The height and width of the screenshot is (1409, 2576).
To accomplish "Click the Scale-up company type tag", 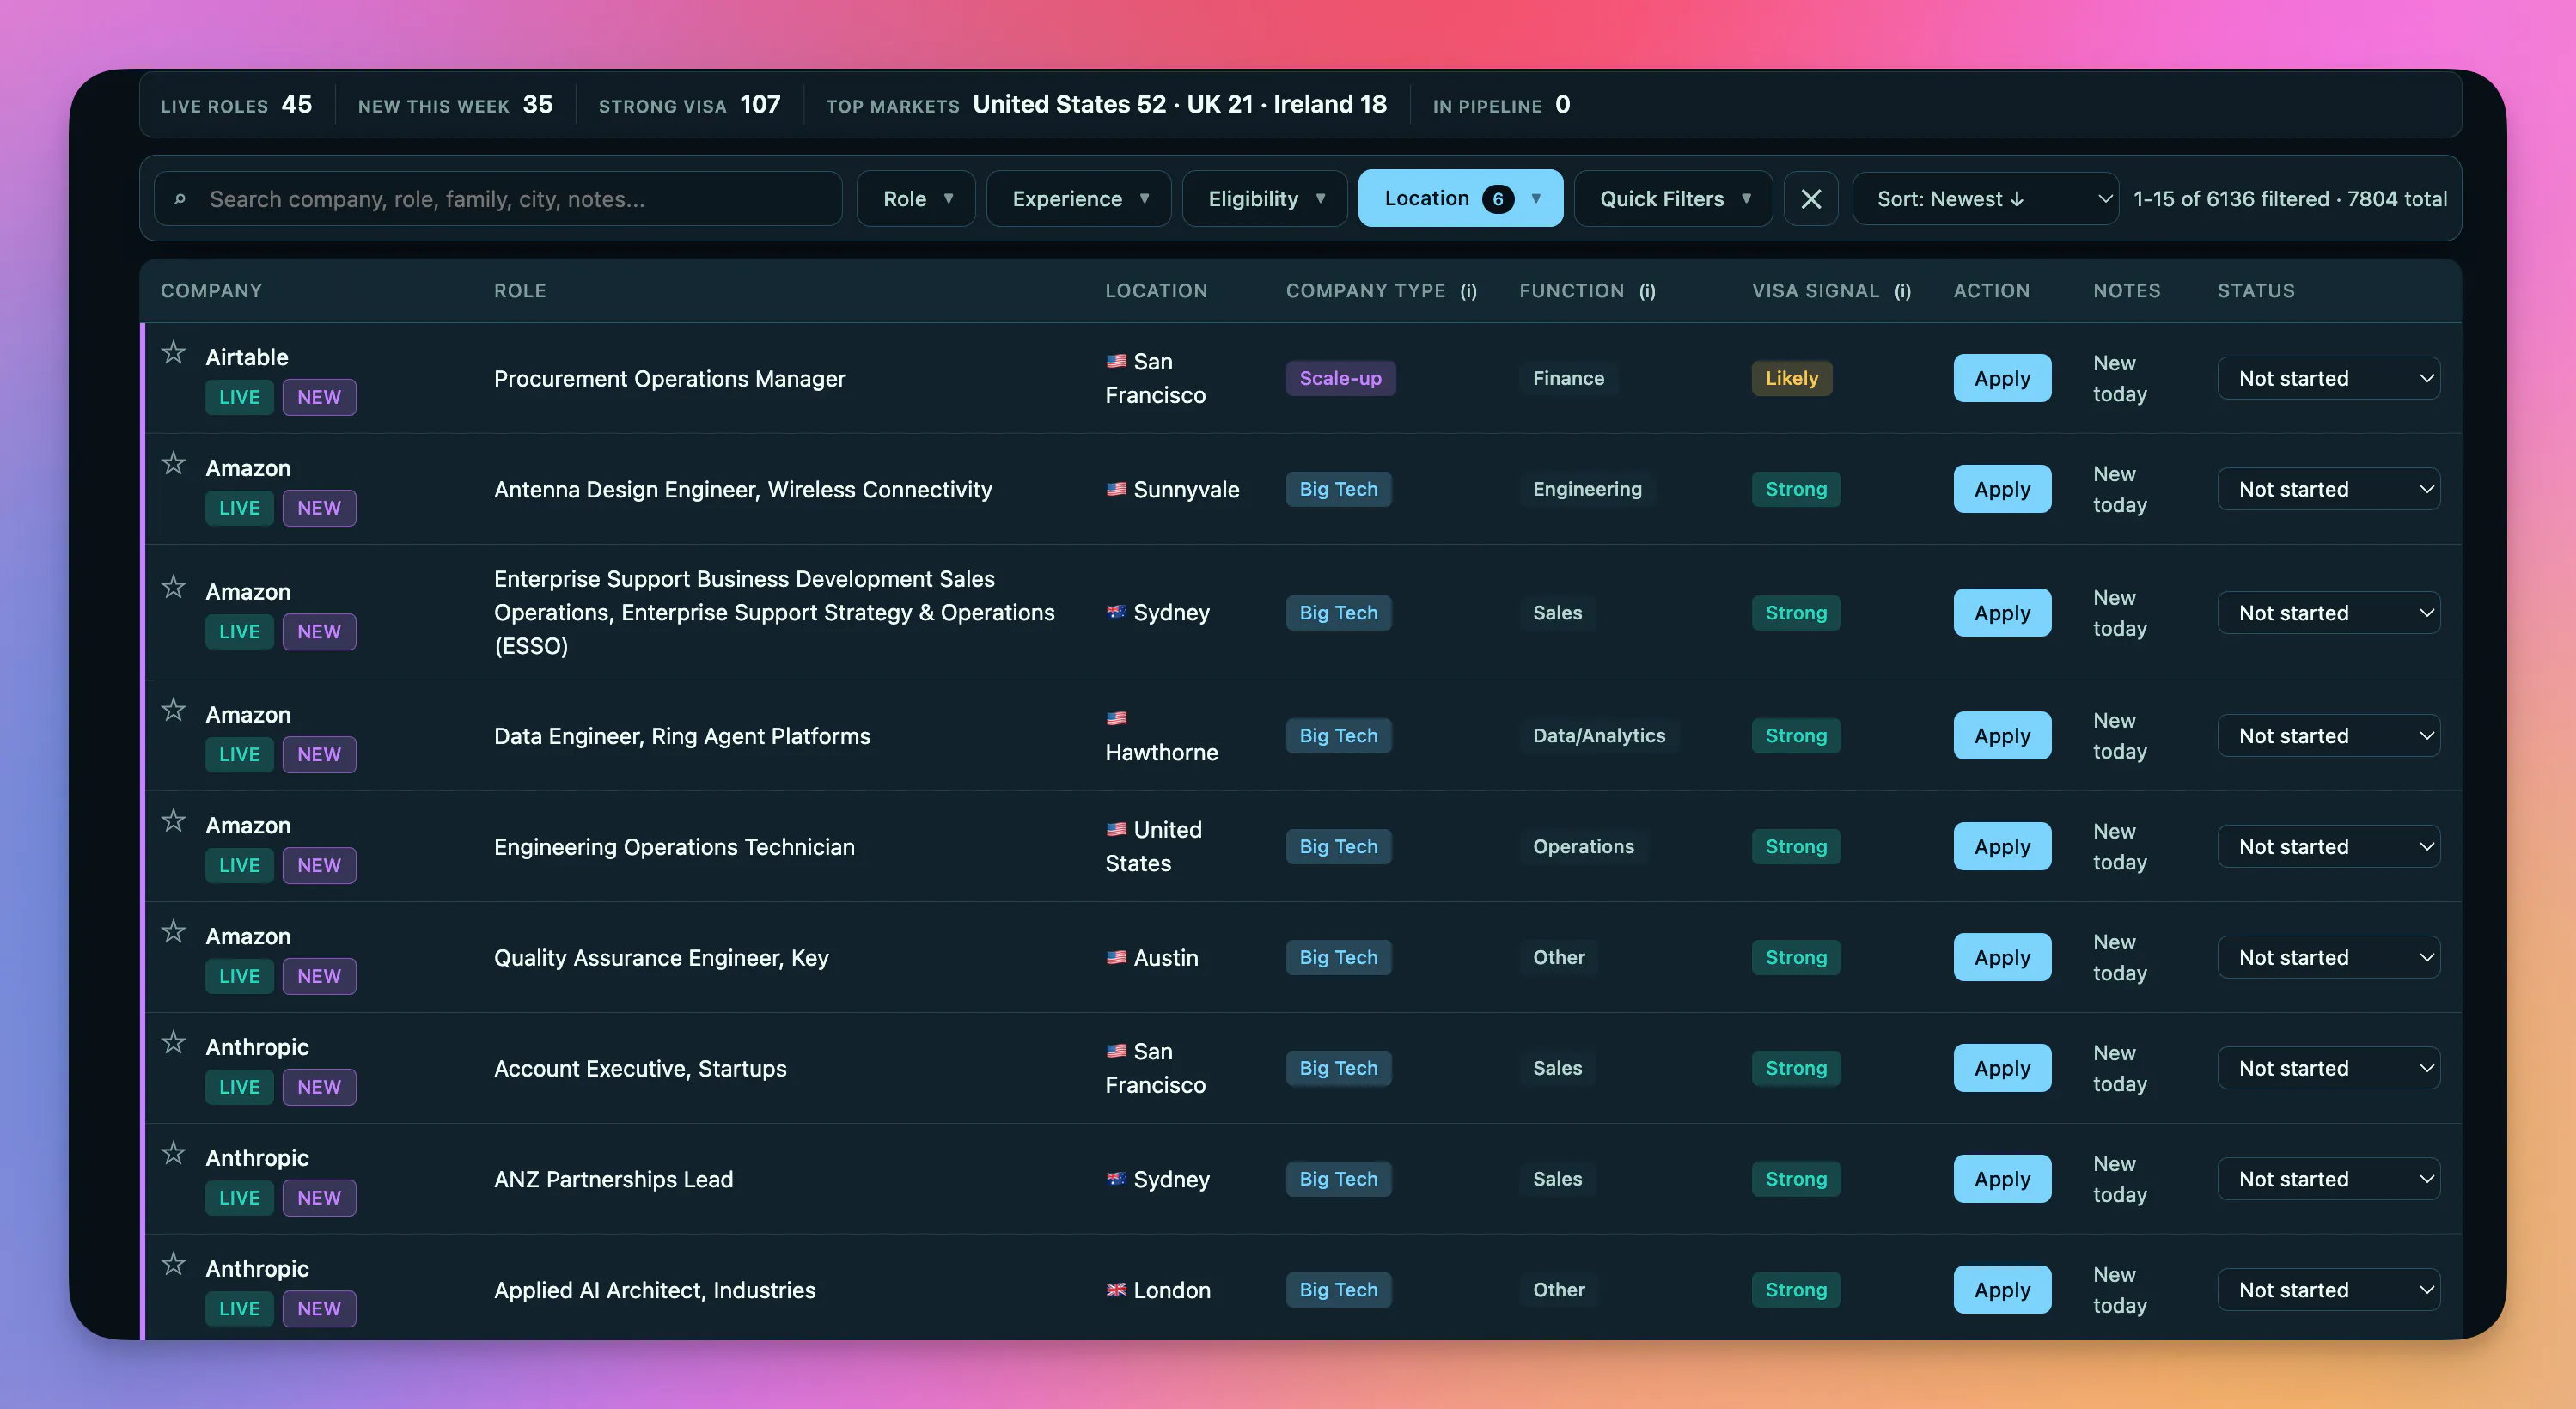I will [1340, 378].
